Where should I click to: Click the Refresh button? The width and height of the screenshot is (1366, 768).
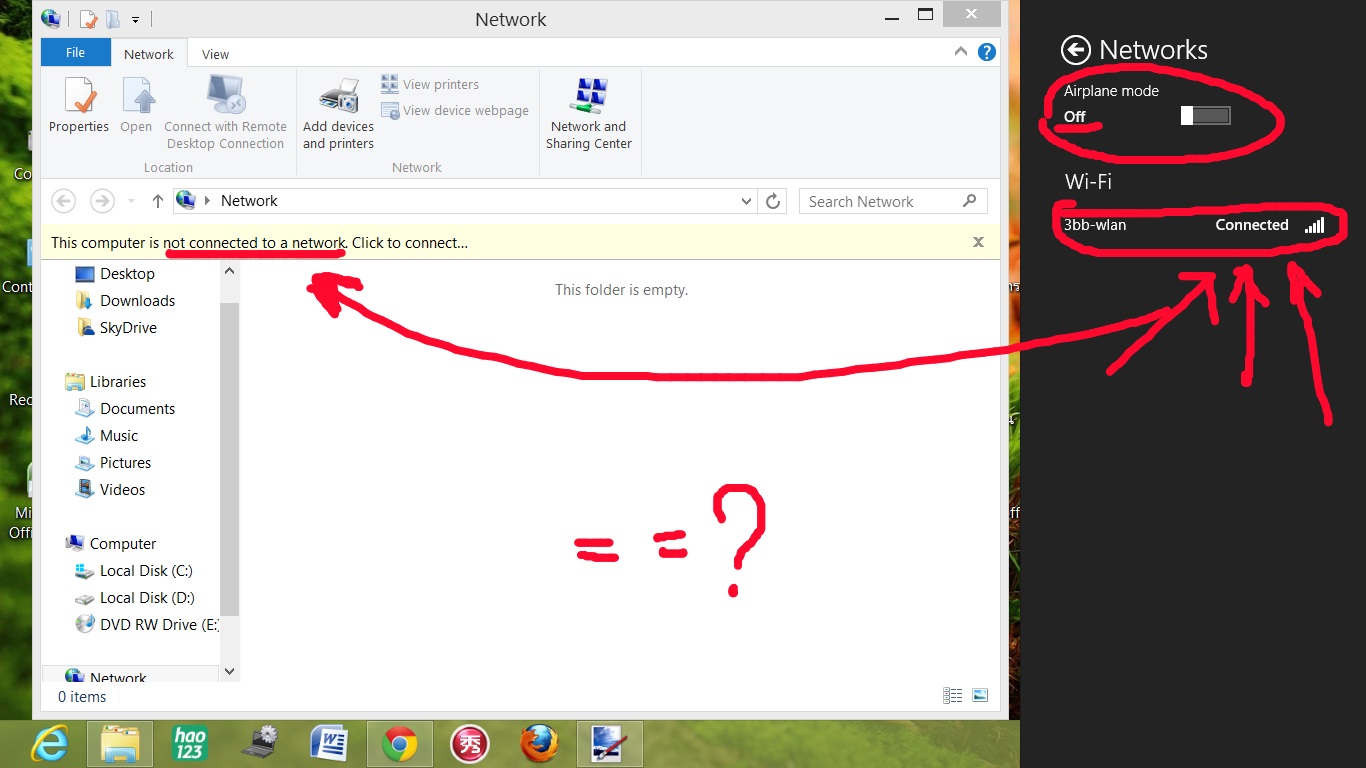pyautogui.click(x=773, y=201)
